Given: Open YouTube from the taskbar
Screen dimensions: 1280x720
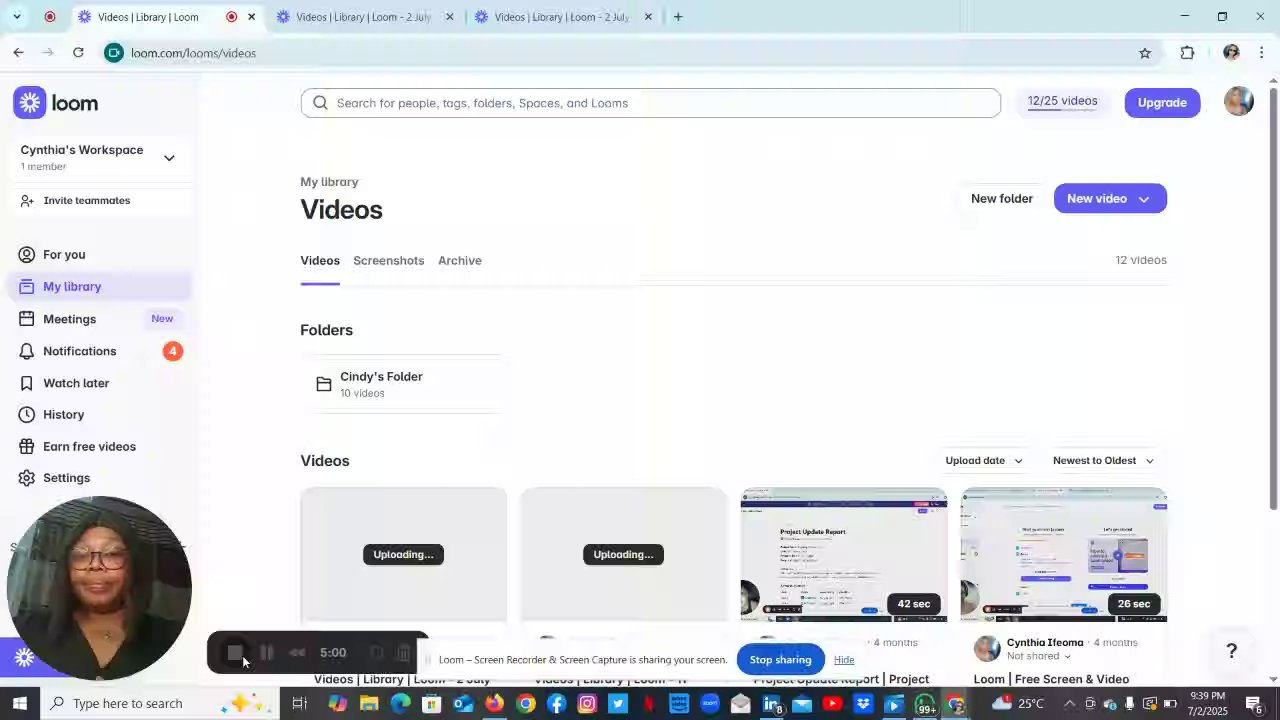Looking at the screenshot, I should pos(832,704).
